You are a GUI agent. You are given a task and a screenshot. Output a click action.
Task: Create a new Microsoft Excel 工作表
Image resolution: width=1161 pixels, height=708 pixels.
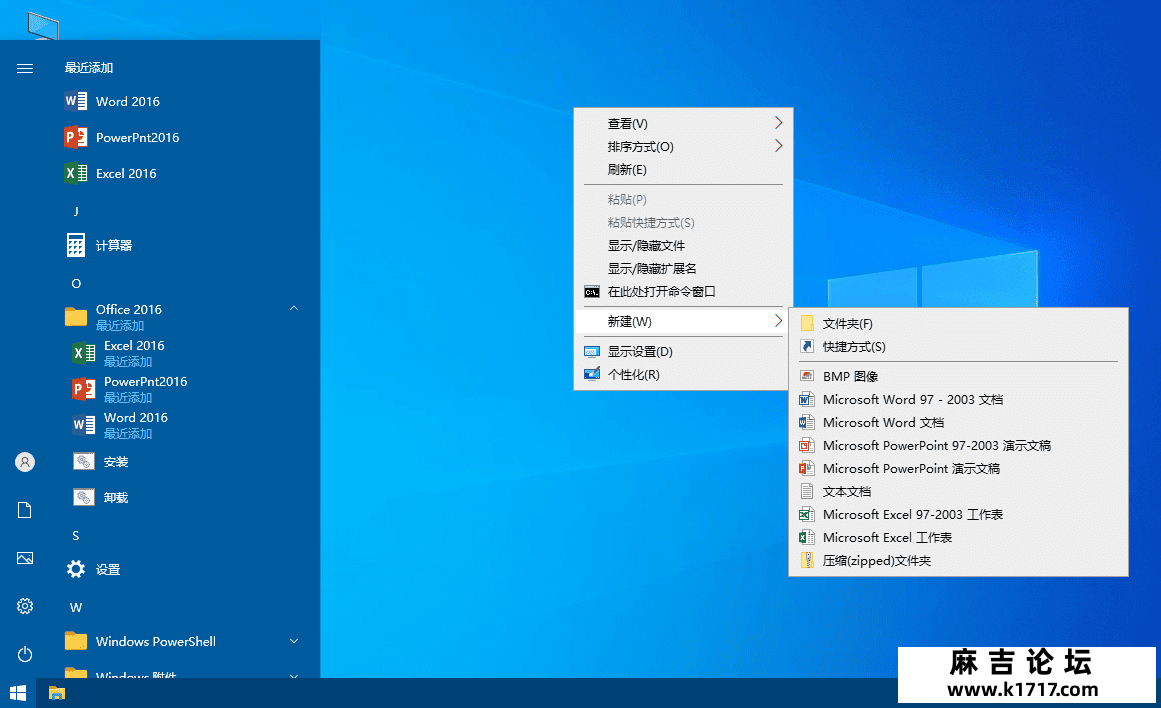click(x=959, y=537)
